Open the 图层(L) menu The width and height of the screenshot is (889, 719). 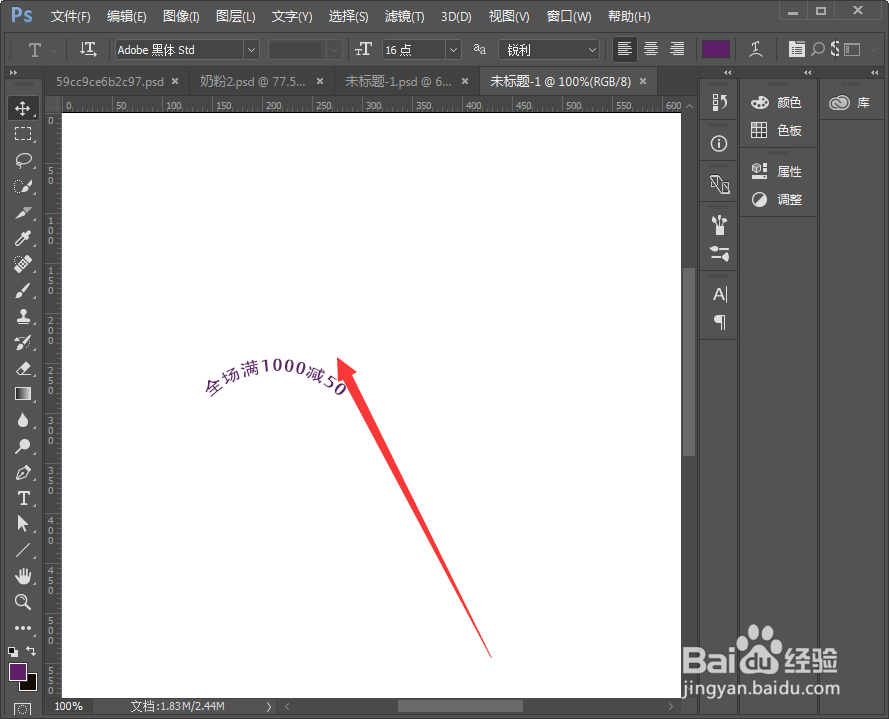click(x=236, y=16)
